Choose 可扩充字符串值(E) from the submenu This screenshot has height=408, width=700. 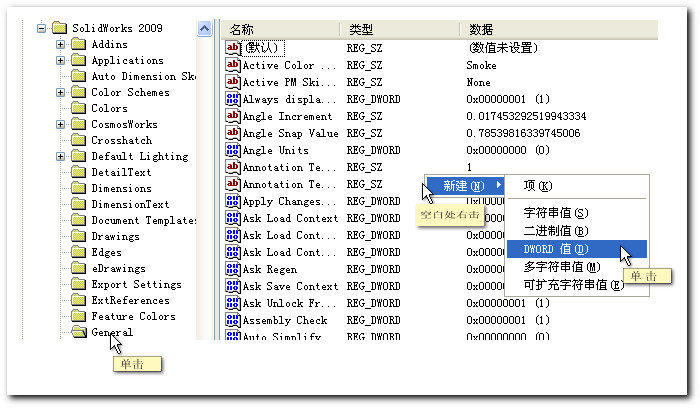[x=577, y=285]
